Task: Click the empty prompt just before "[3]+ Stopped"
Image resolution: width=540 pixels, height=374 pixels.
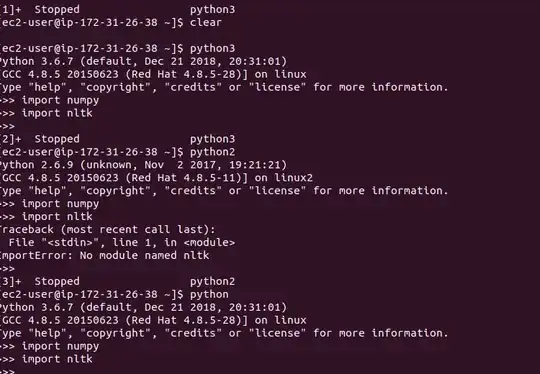Action: [x=7, y=268]
